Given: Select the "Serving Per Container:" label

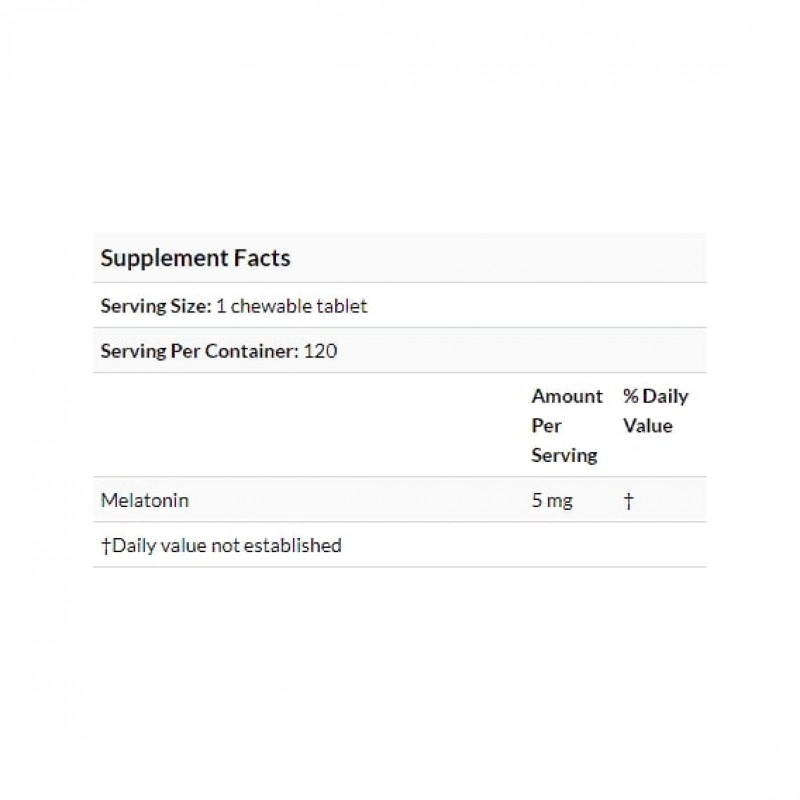Looking at the screenshot, I should (199, 351).
